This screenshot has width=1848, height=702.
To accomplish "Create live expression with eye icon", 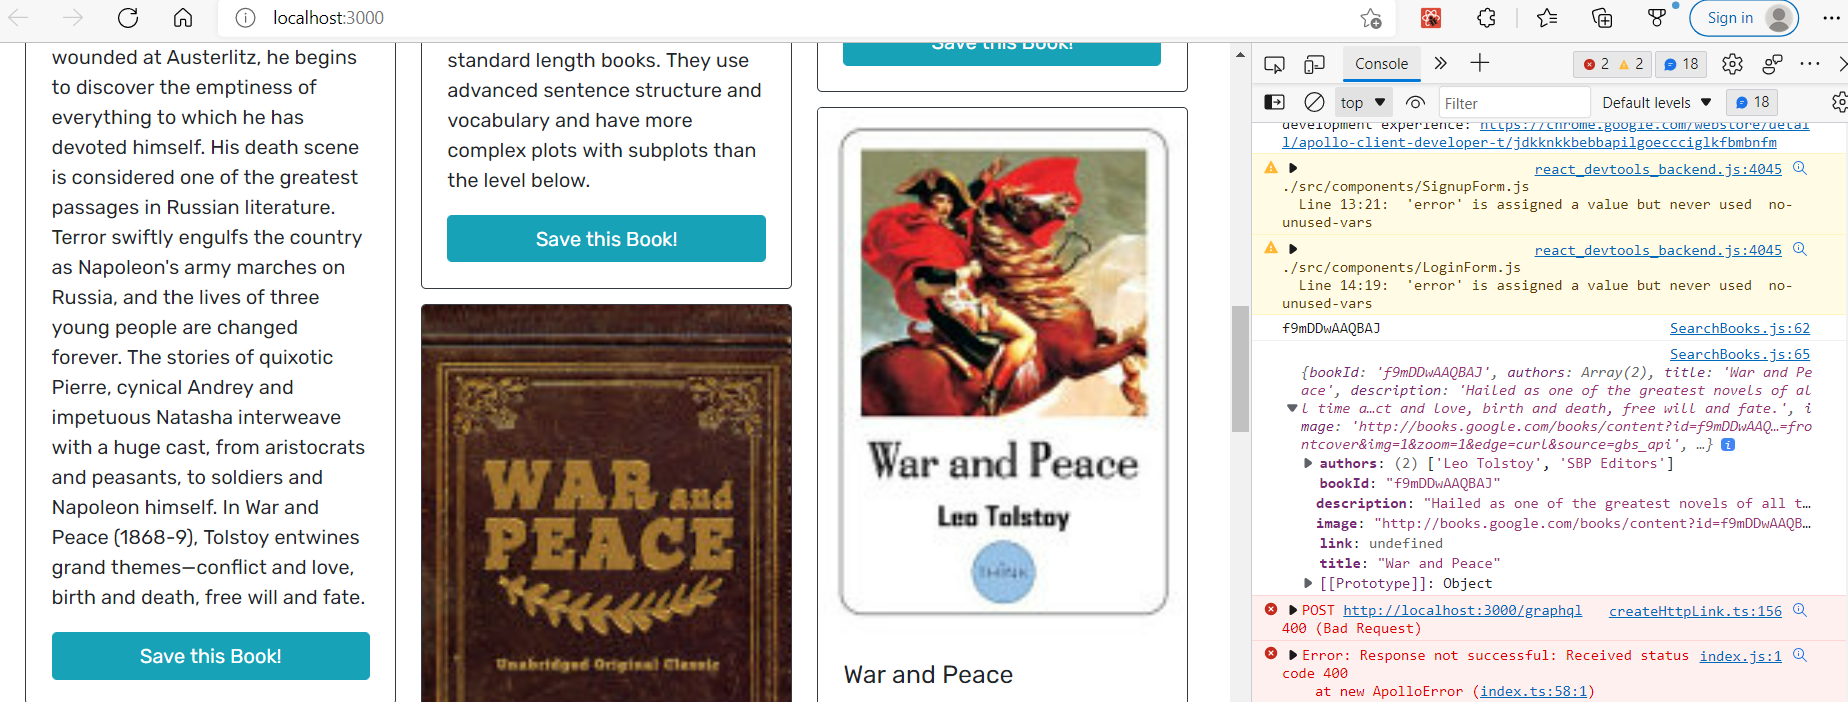I will coord(1415,102).
